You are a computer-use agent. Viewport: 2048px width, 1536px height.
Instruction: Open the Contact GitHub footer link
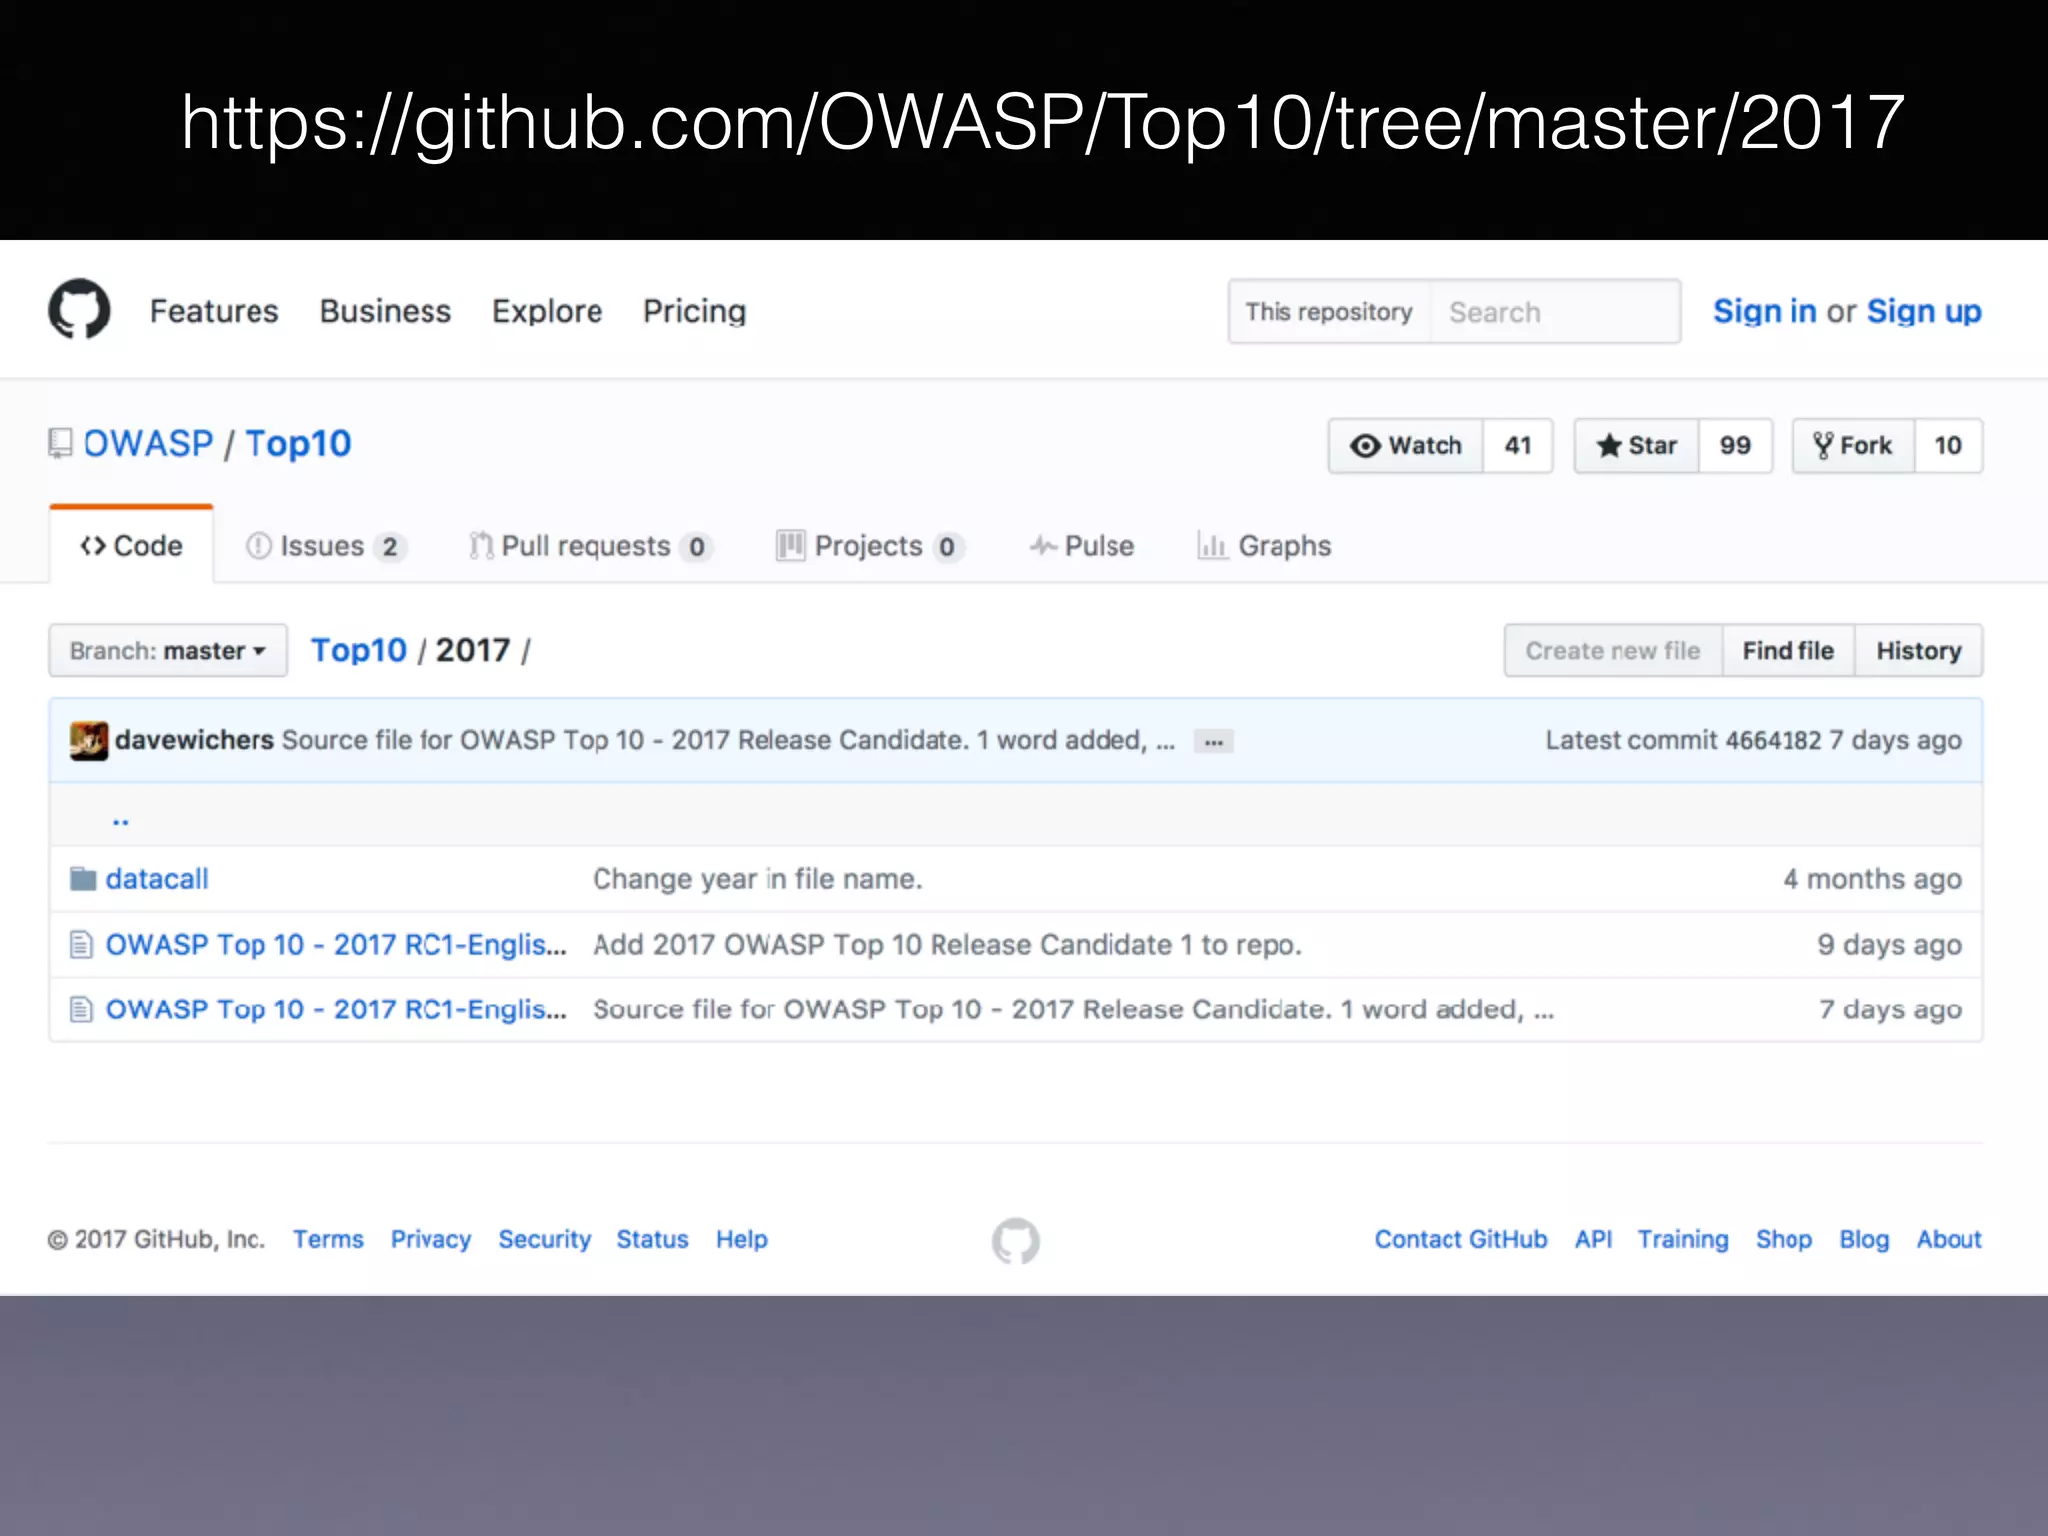[1461, 1239]
